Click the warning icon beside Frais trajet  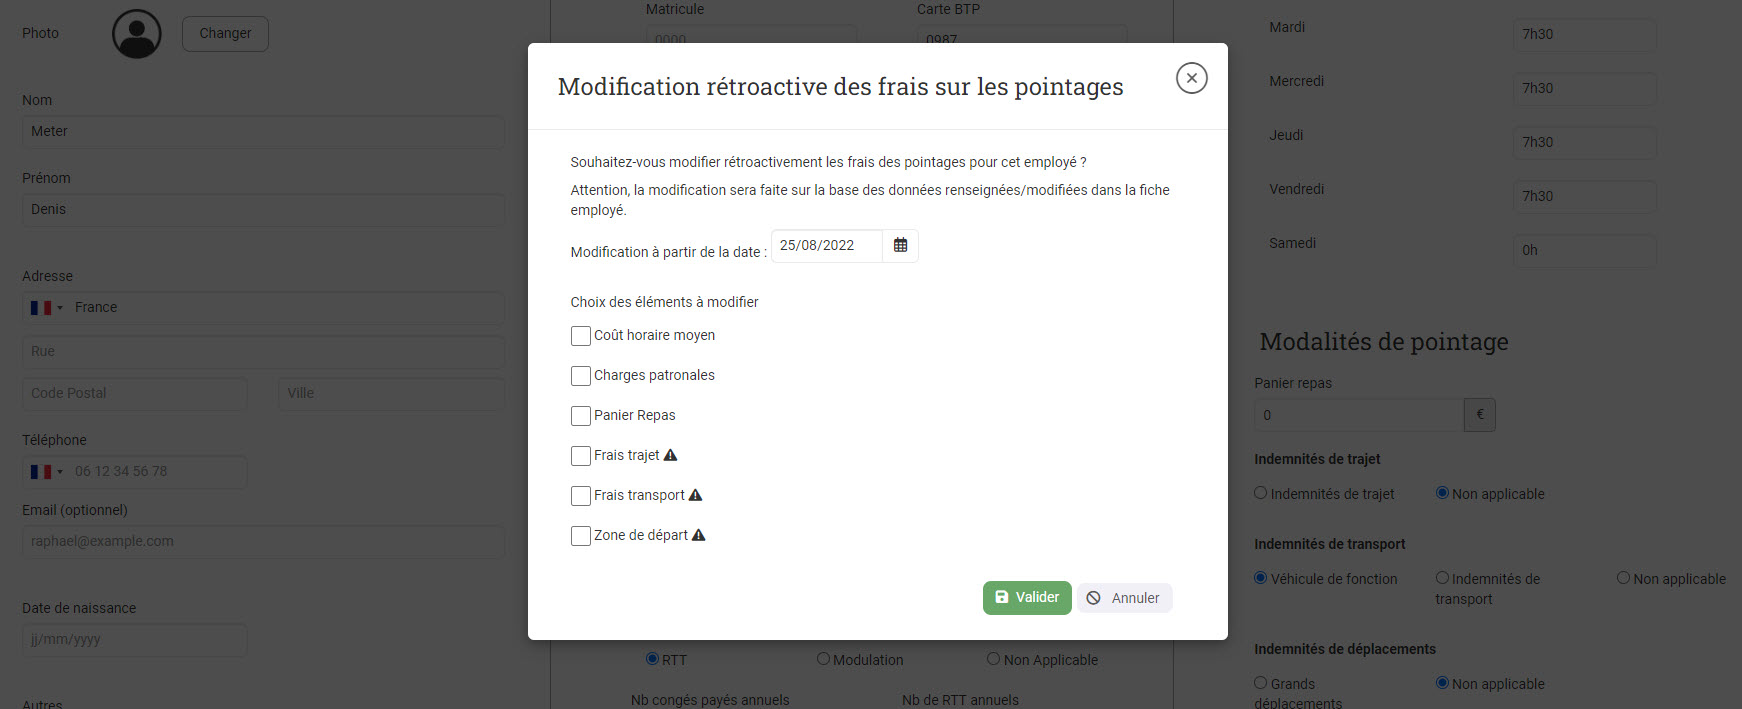671,455
